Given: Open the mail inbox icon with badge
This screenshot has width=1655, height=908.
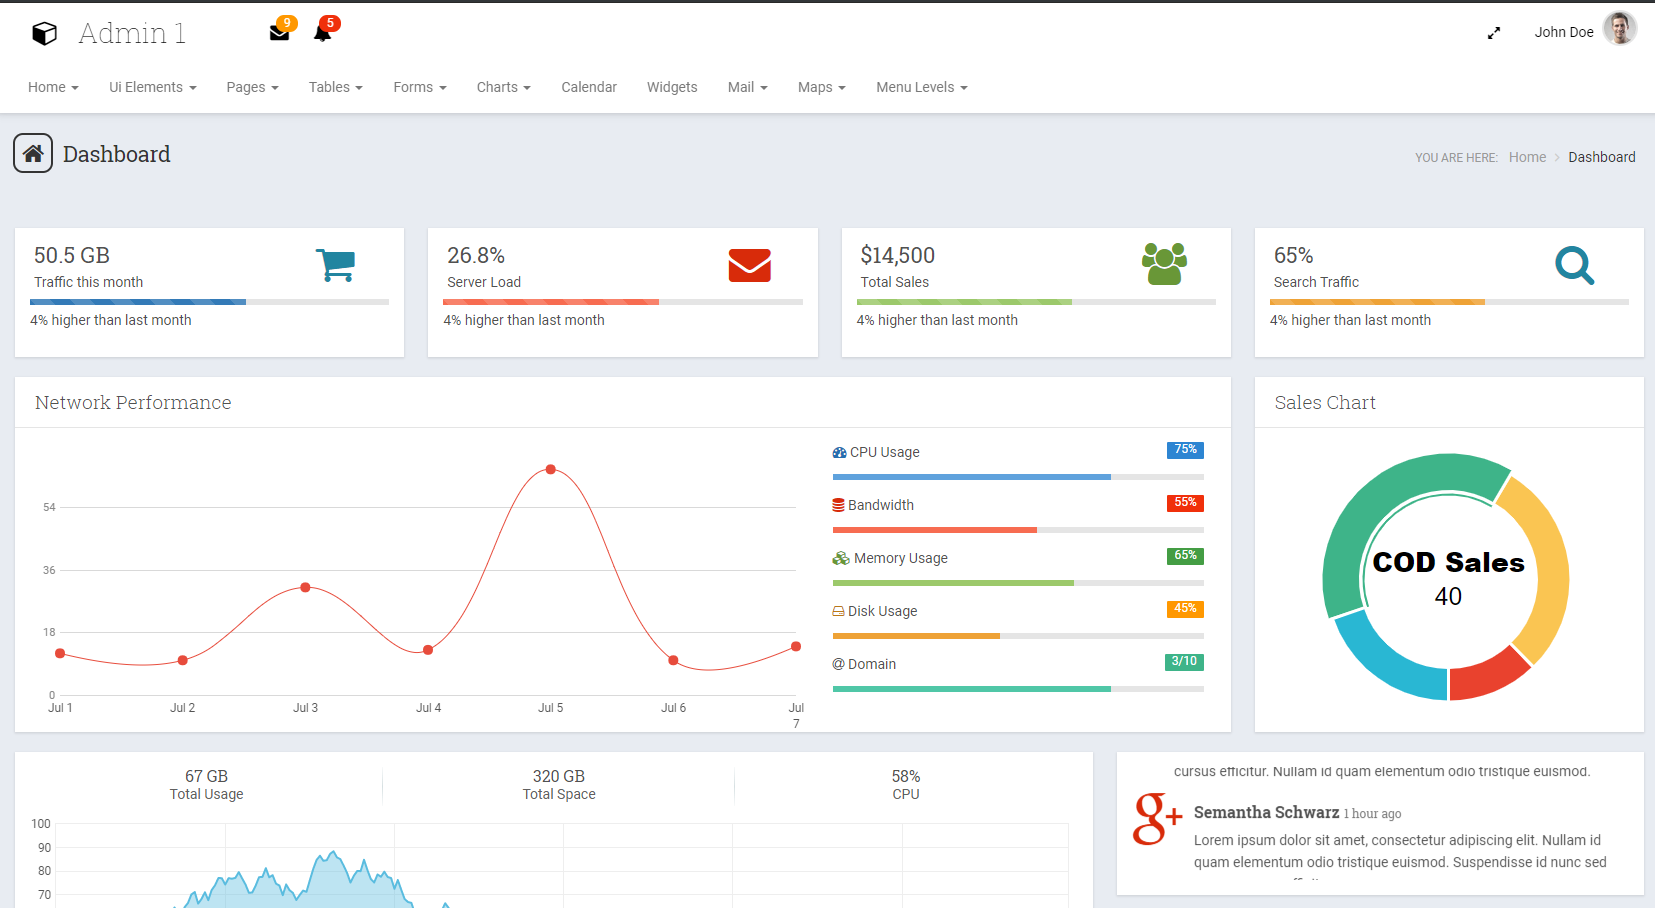Looking at the screenshot, I should click(279, 33).
